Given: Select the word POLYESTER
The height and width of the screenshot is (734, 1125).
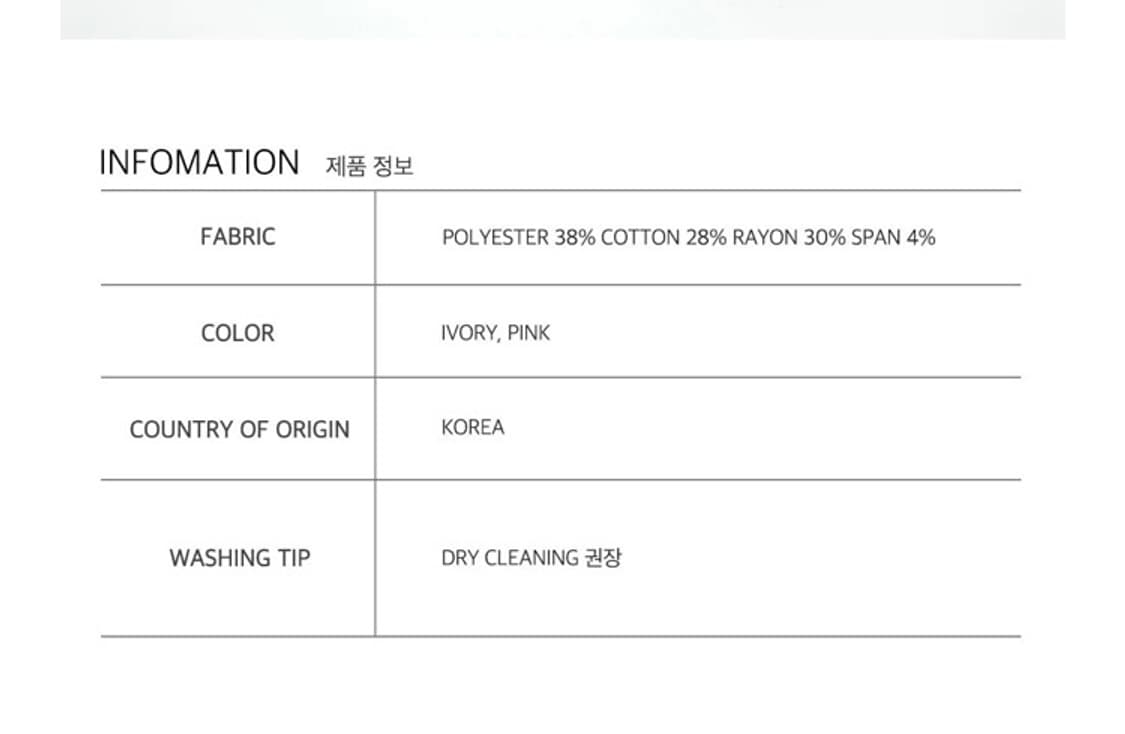Looking at the screenshot, I should point(495,238).
